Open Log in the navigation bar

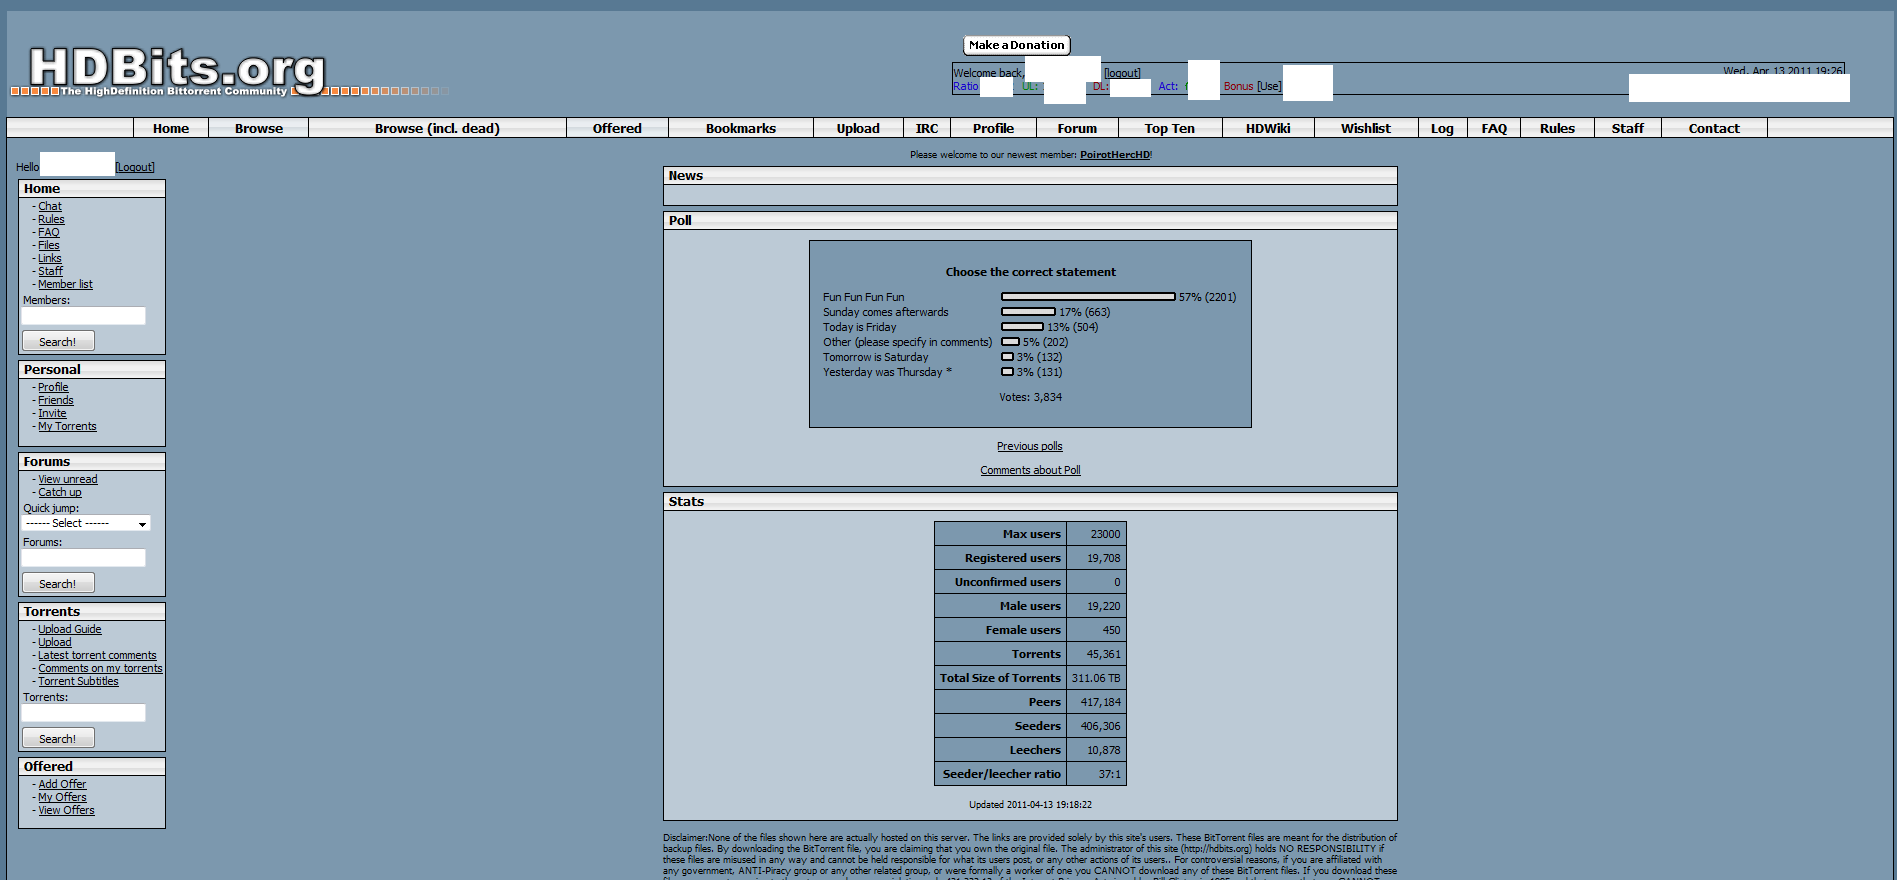1442,128
